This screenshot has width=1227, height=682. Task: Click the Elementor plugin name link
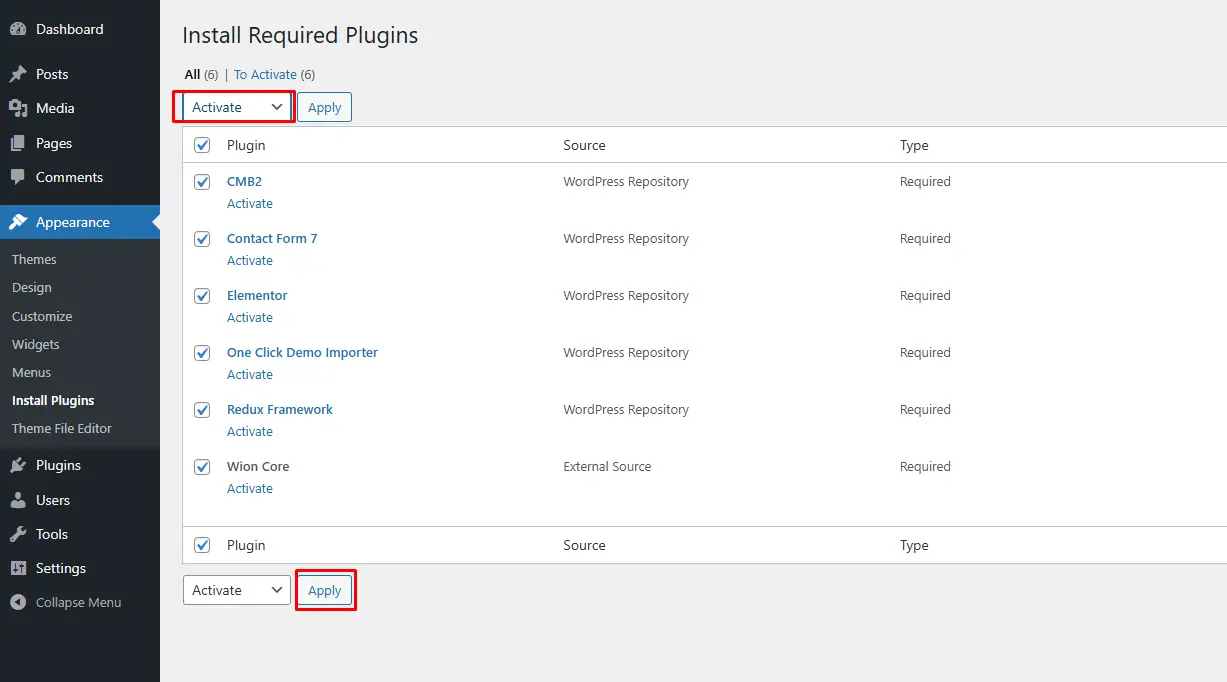pos(257,296)
